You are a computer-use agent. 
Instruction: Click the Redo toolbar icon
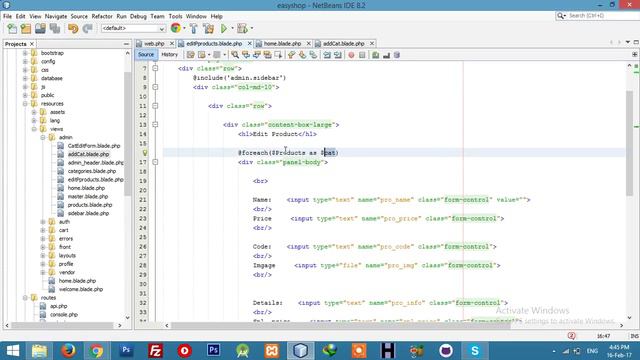87,29
